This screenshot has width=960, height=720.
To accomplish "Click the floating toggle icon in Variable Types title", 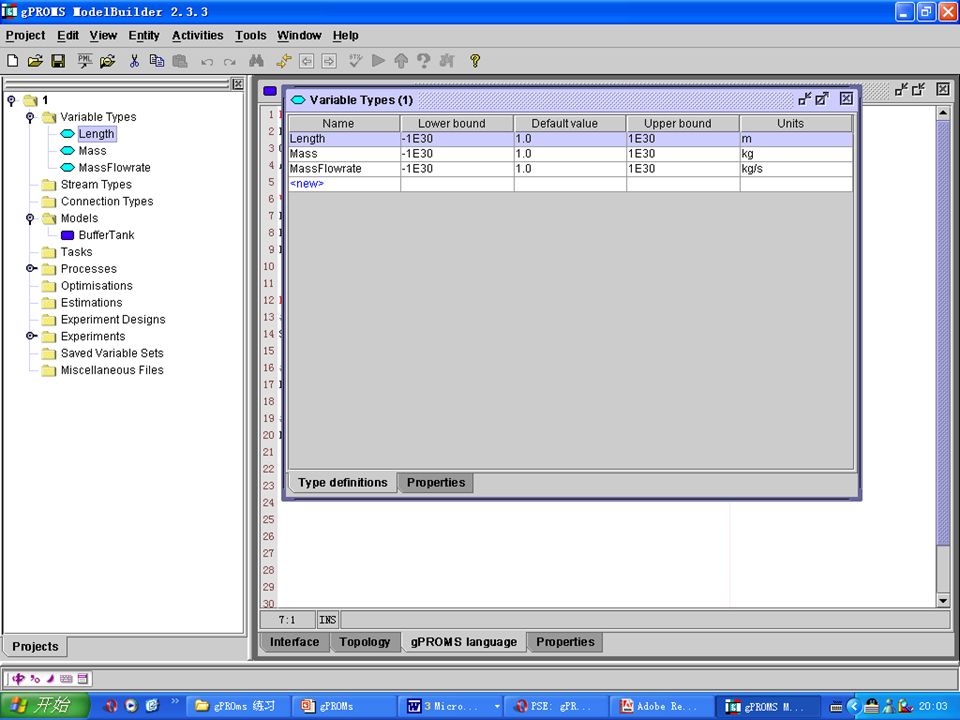I will point(804,99).
